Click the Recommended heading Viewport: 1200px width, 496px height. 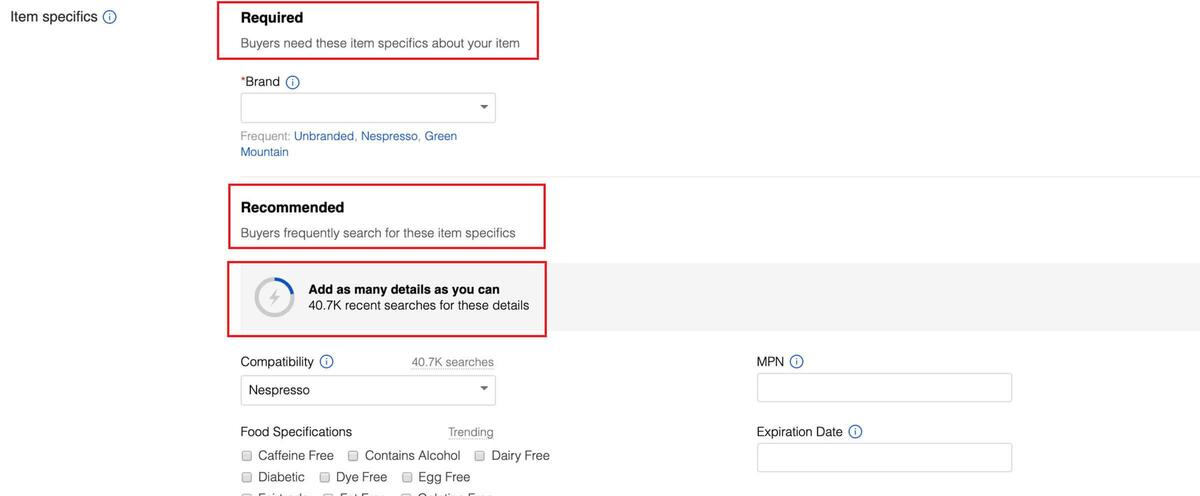(292, 208)
